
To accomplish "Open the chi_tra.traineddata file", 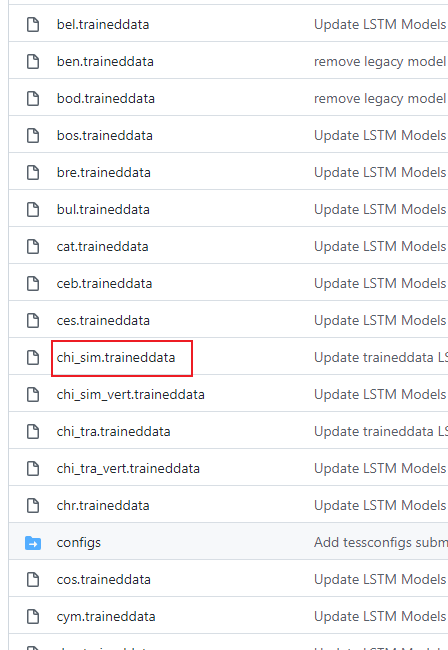I will click(114, 432).
